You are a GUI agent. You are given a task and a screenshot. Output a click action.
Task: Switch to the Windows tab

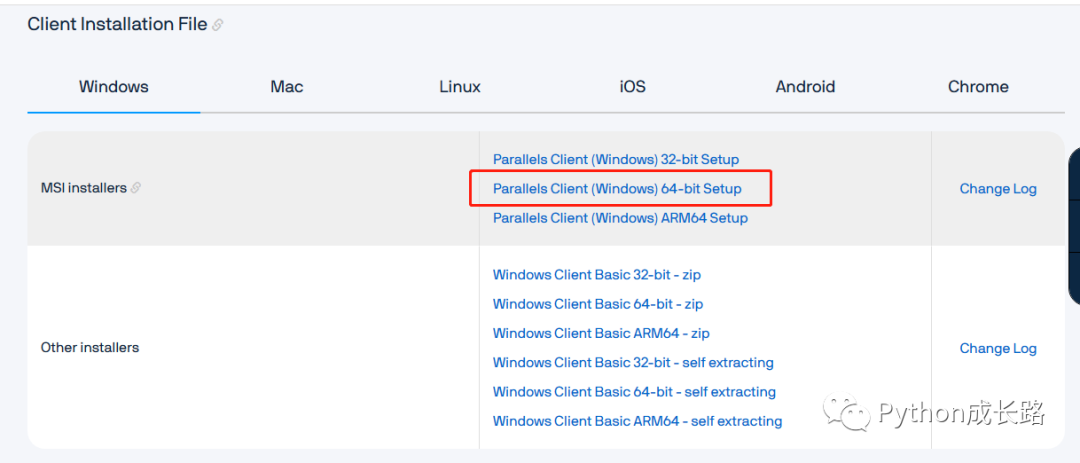[113, 87]
